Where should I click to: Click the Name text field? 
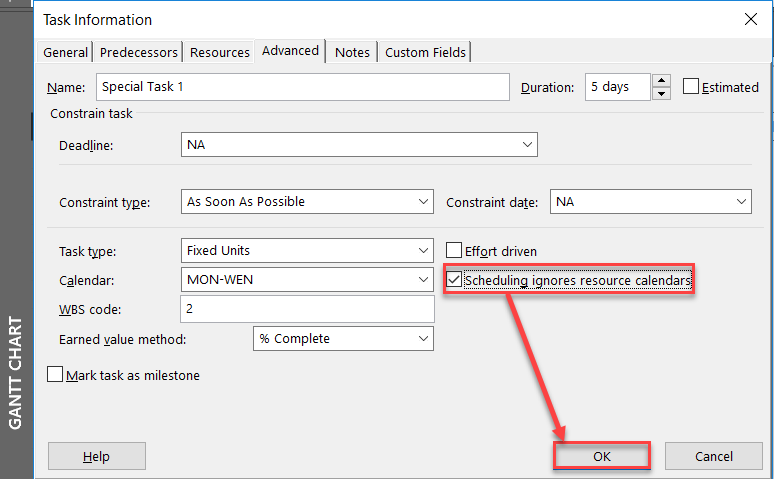pyautogui.click(x=303, y=87)
